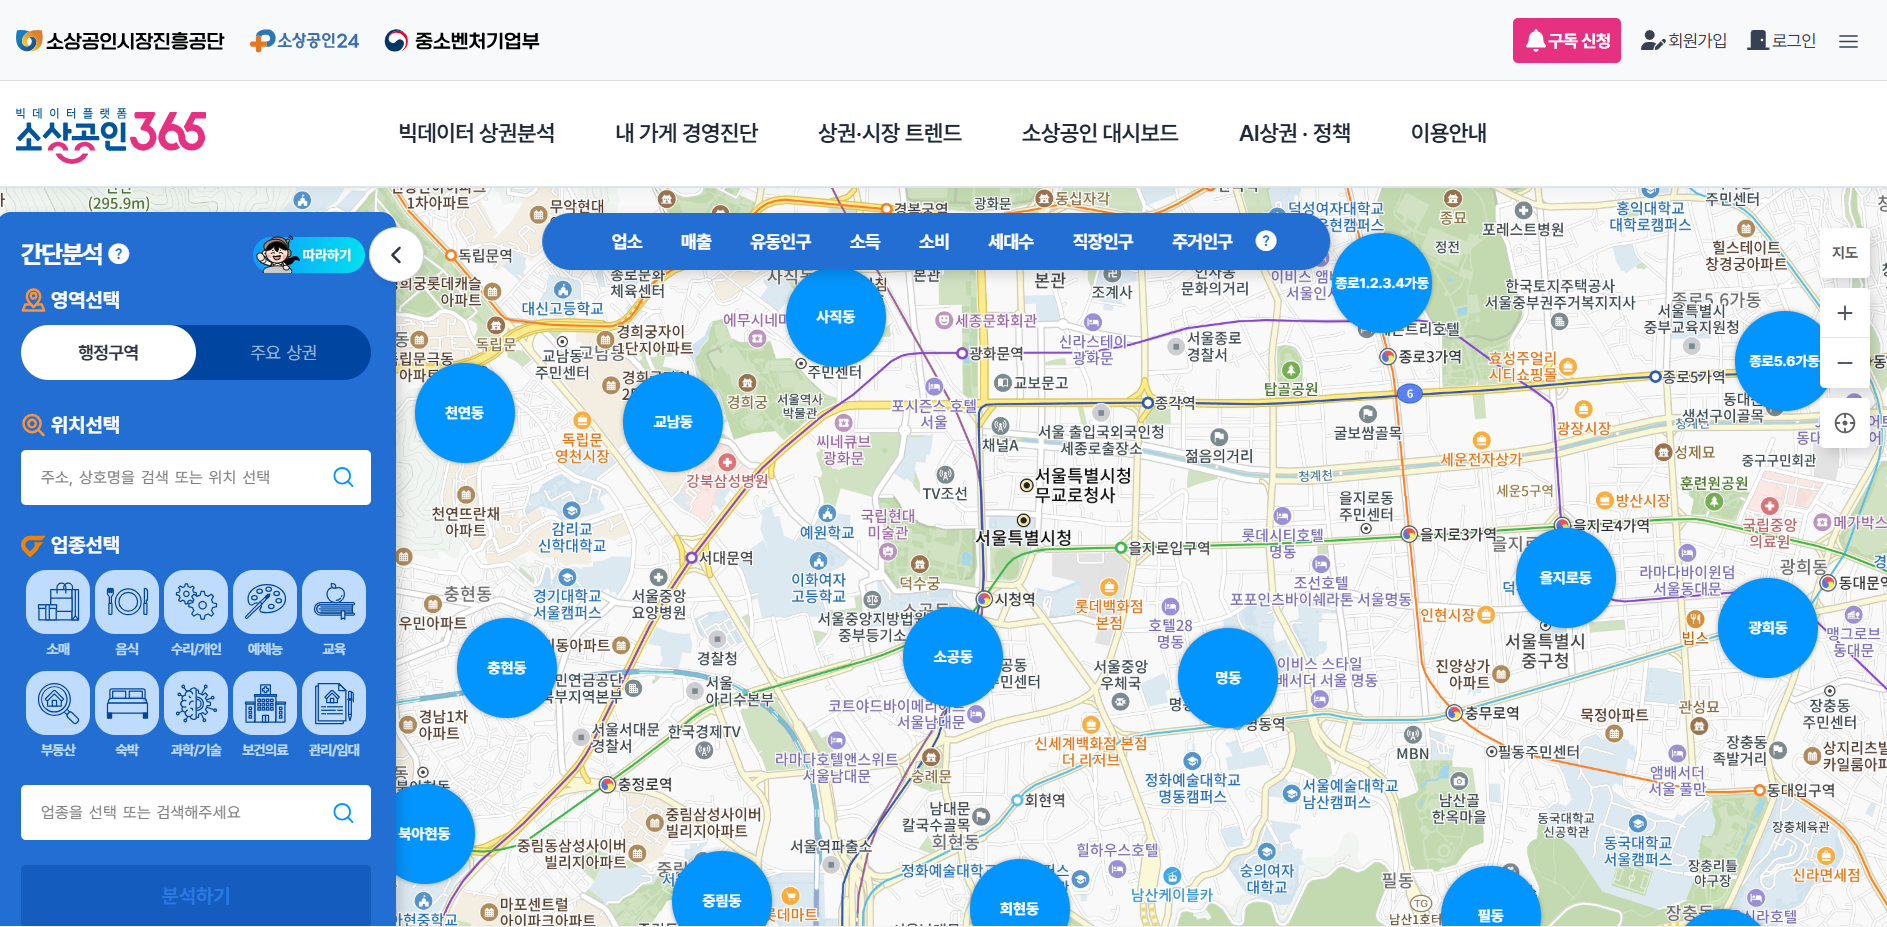Choose the 보건의료 industry icon
The height and width of the screenshot is (927, 1887).
[x=265, y=703]
